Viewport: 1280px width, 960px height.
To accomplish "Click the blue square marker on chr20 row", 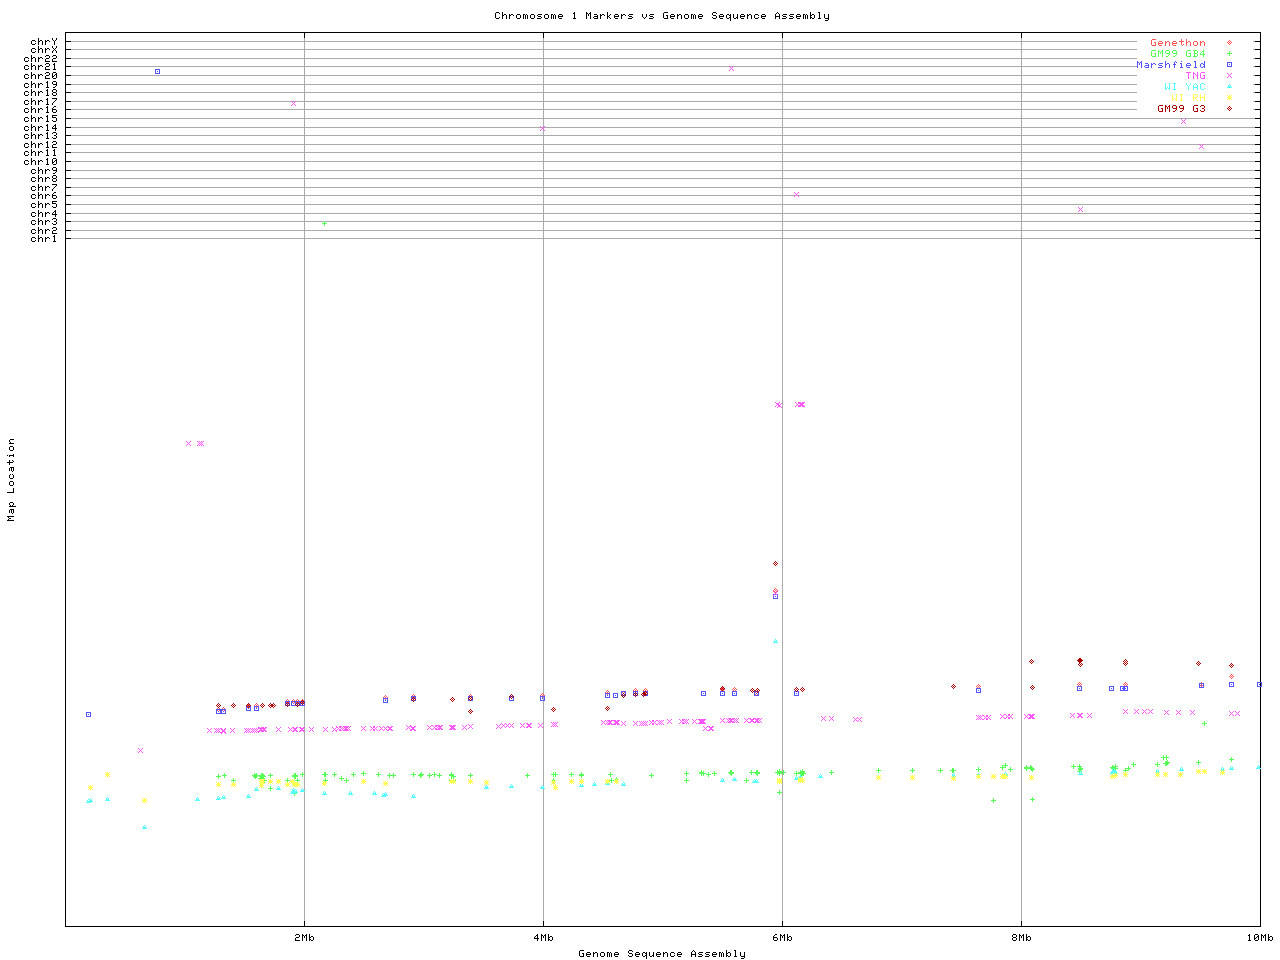I will [x=157, y=72].
